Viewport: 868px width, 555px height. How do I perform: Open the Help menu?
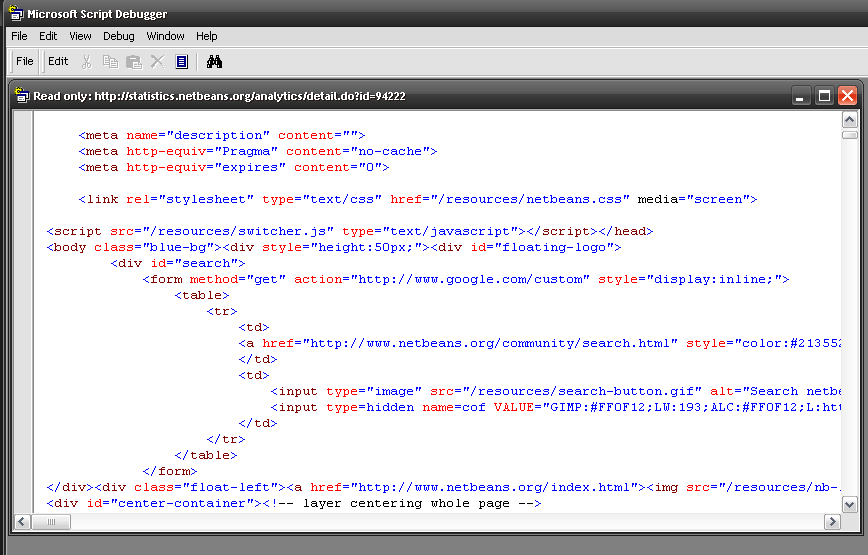[x=206, y=36]
